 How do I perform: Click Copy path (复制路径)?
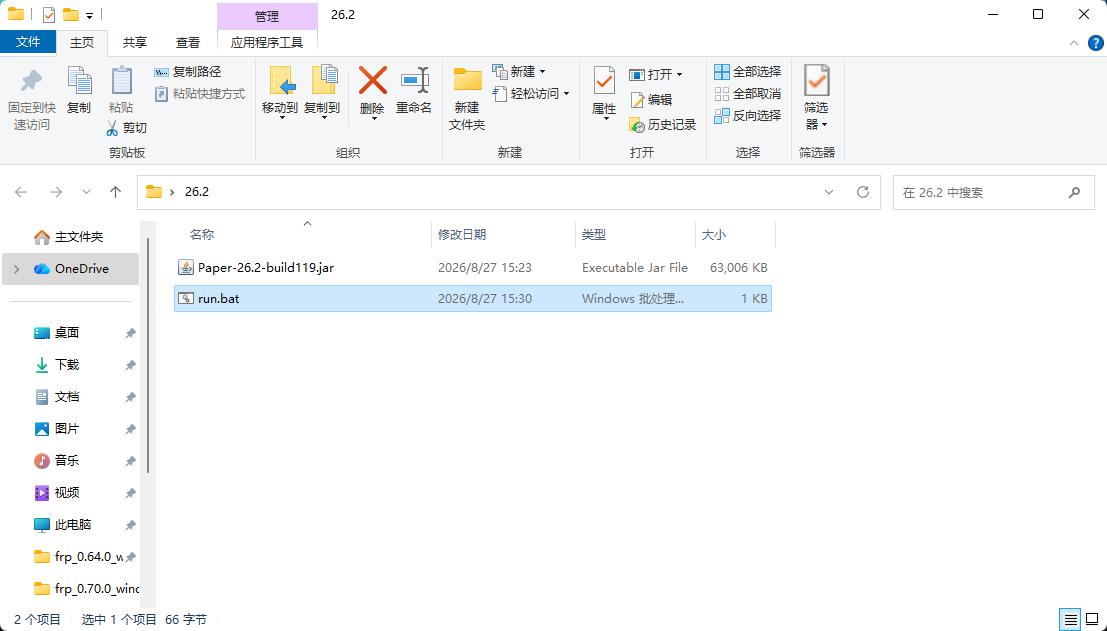(188, 71)
